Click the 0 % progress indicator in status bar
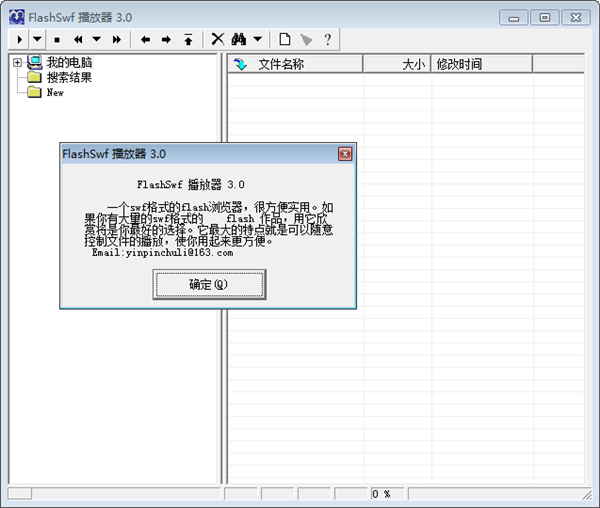This screenshot has width=600, height=508. [x=386, y=494]
